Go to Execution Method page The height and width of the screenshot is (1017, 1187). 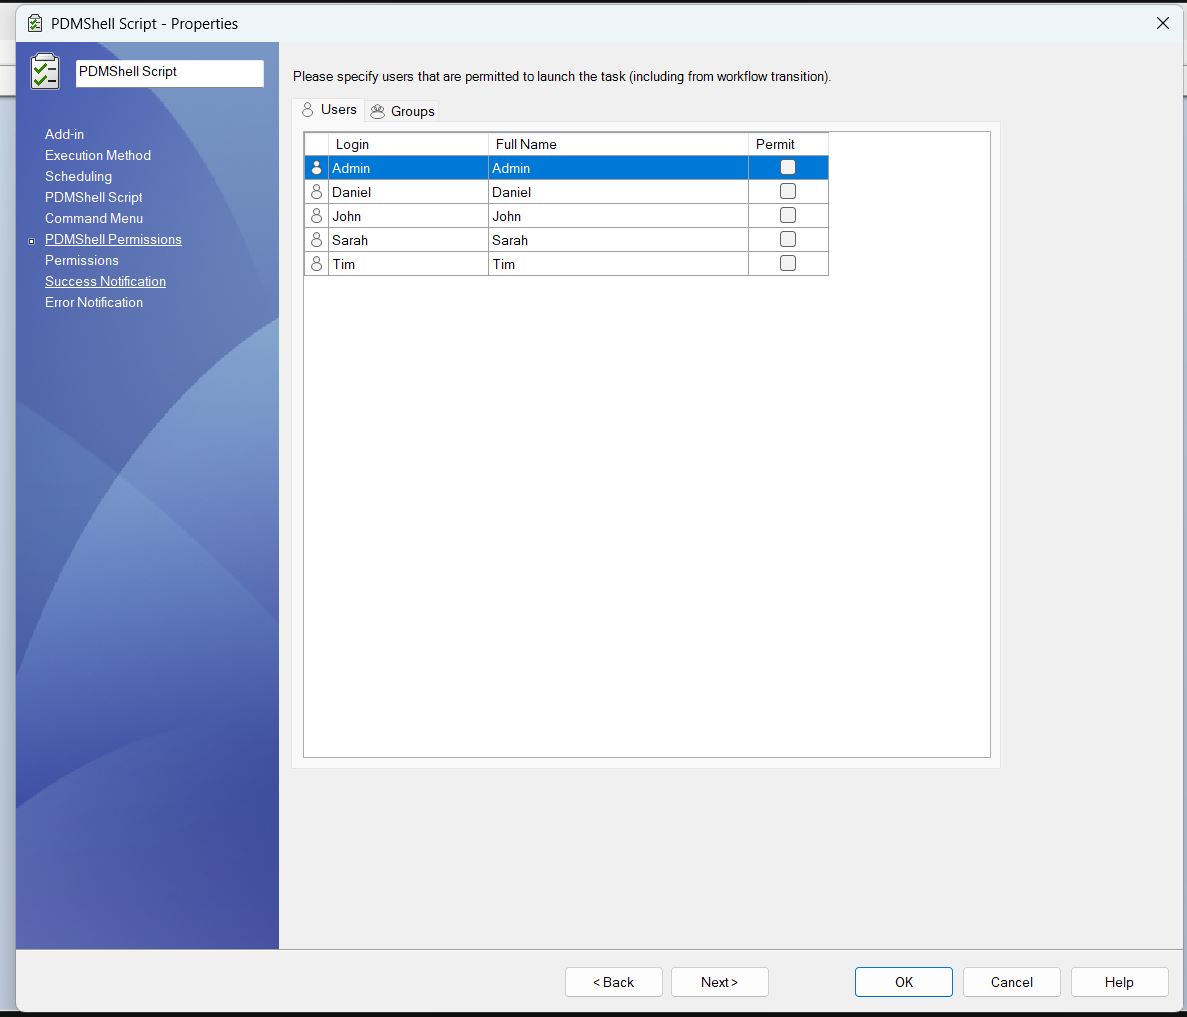(98, 155)
